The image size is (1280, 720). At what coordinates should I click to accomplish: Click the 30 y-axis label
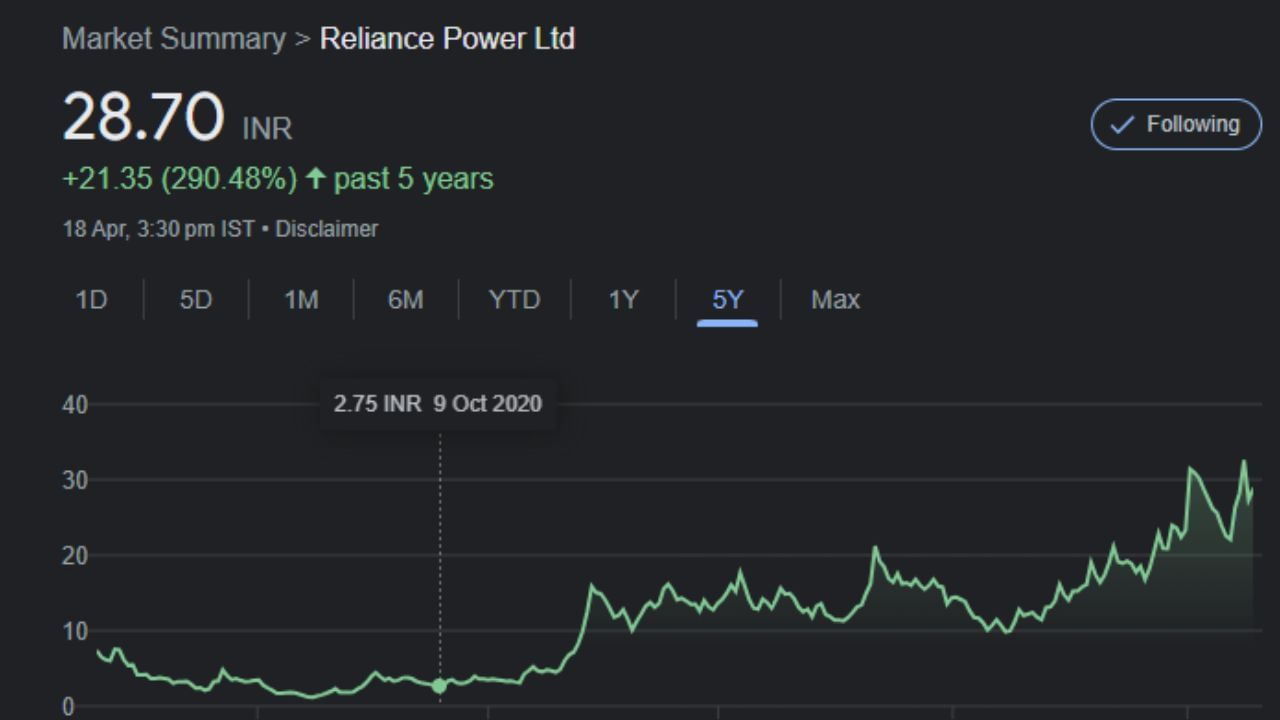coord(75,481)
